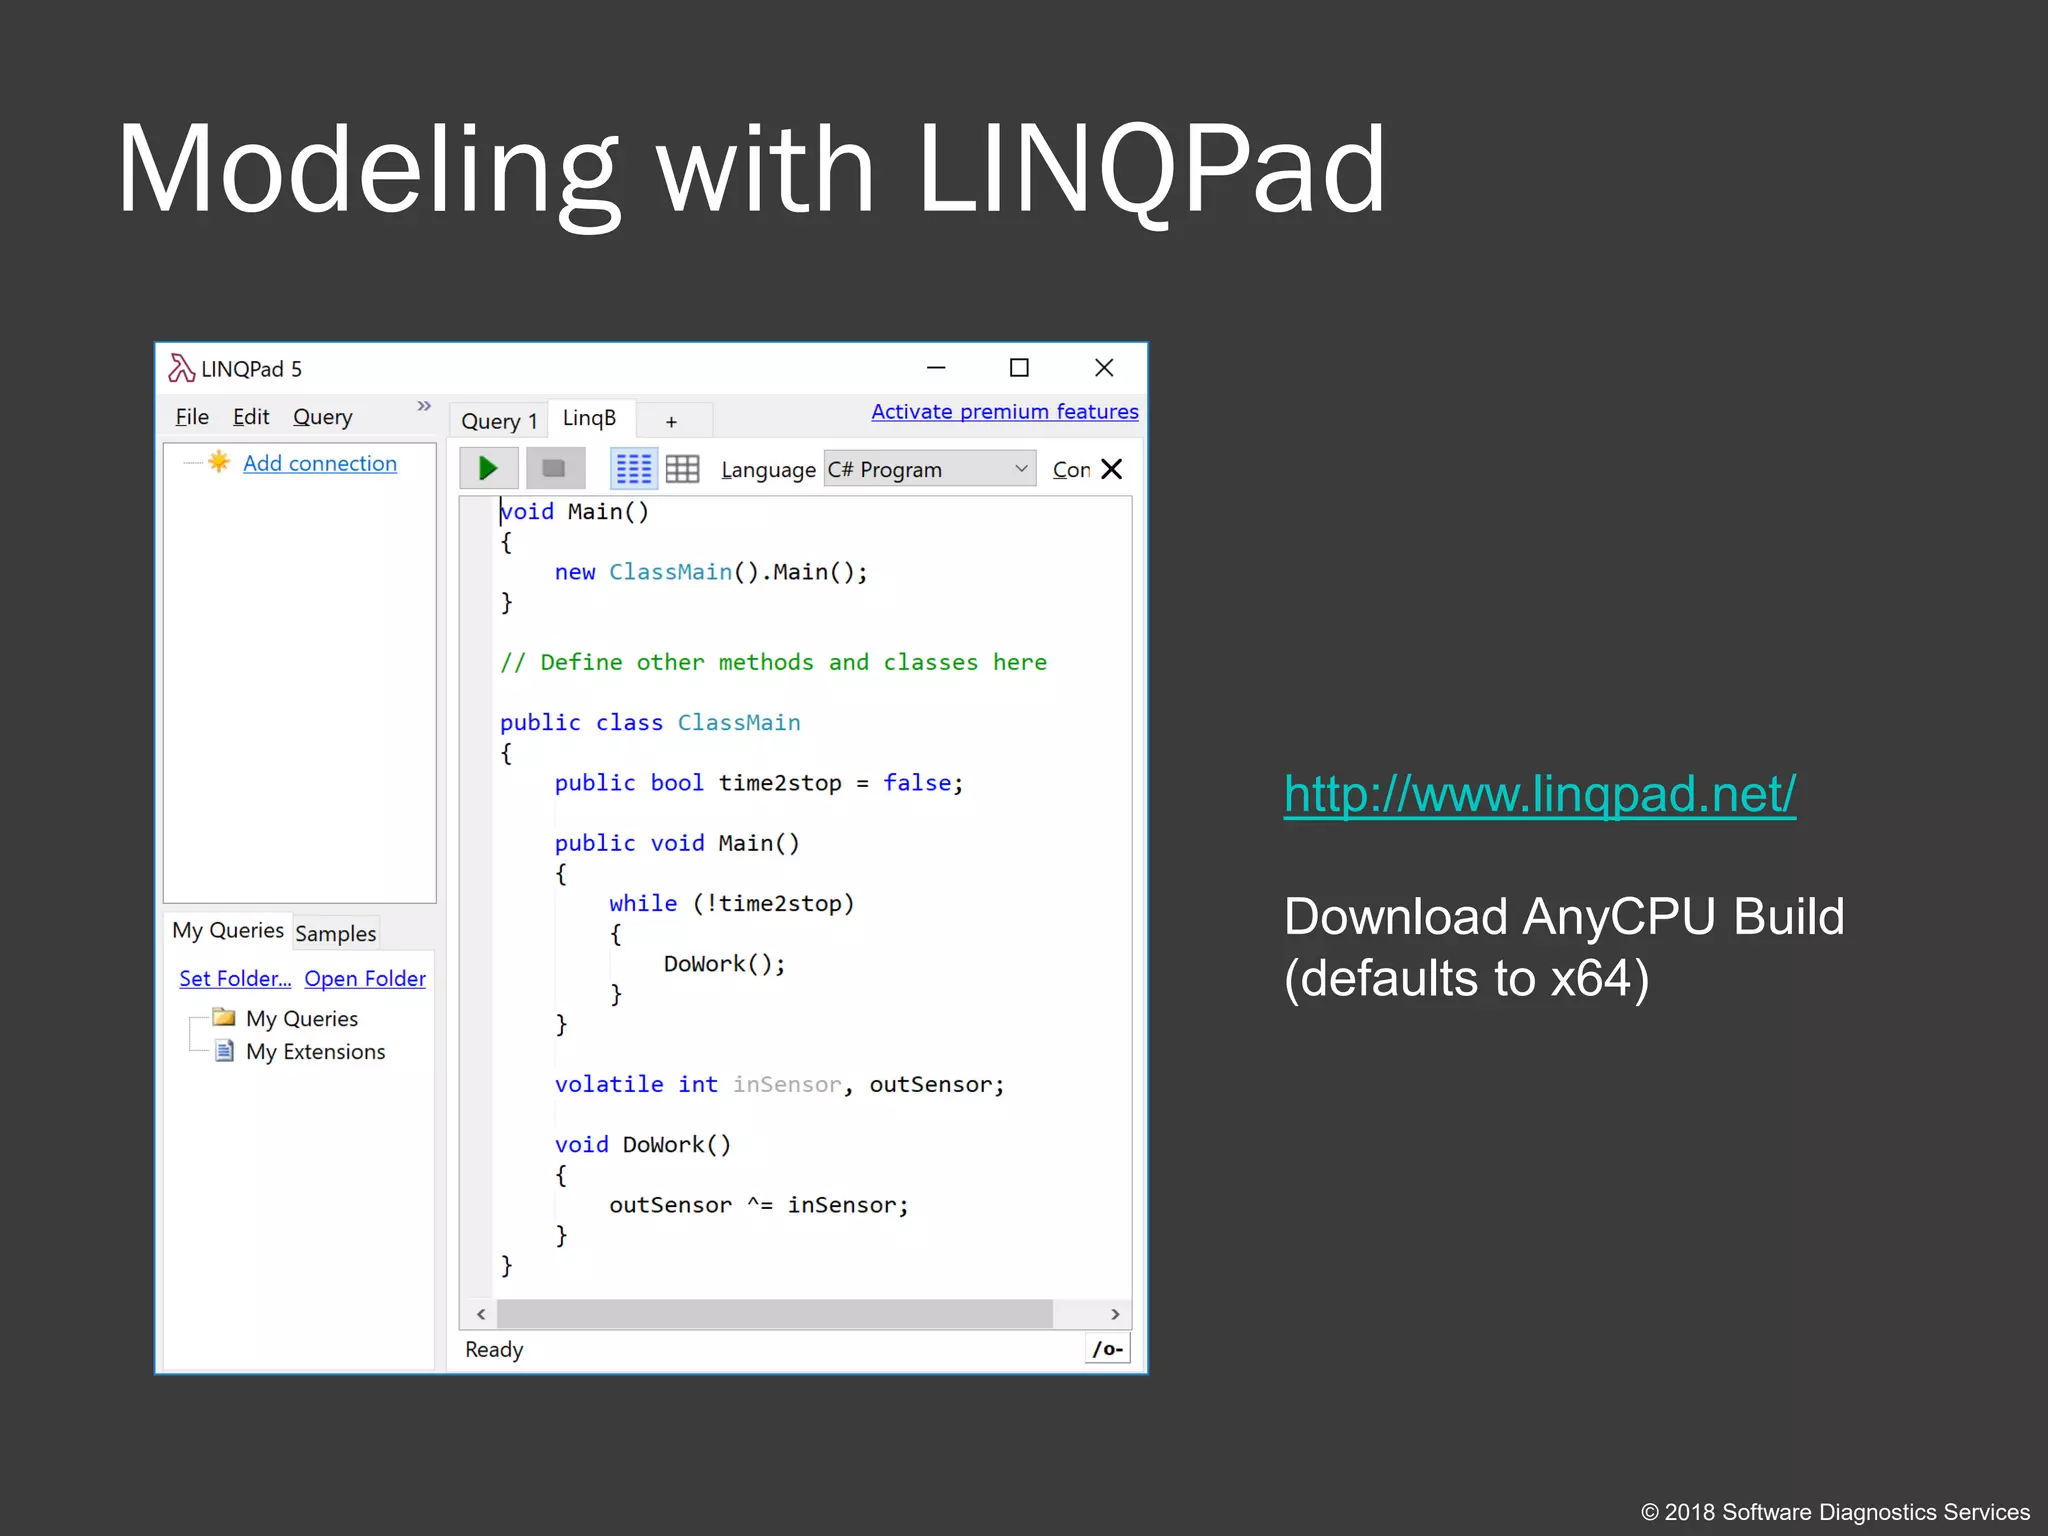2048x1536 pixels.
Task: Click Activate premium features link
Action: tap(1005, 412)
